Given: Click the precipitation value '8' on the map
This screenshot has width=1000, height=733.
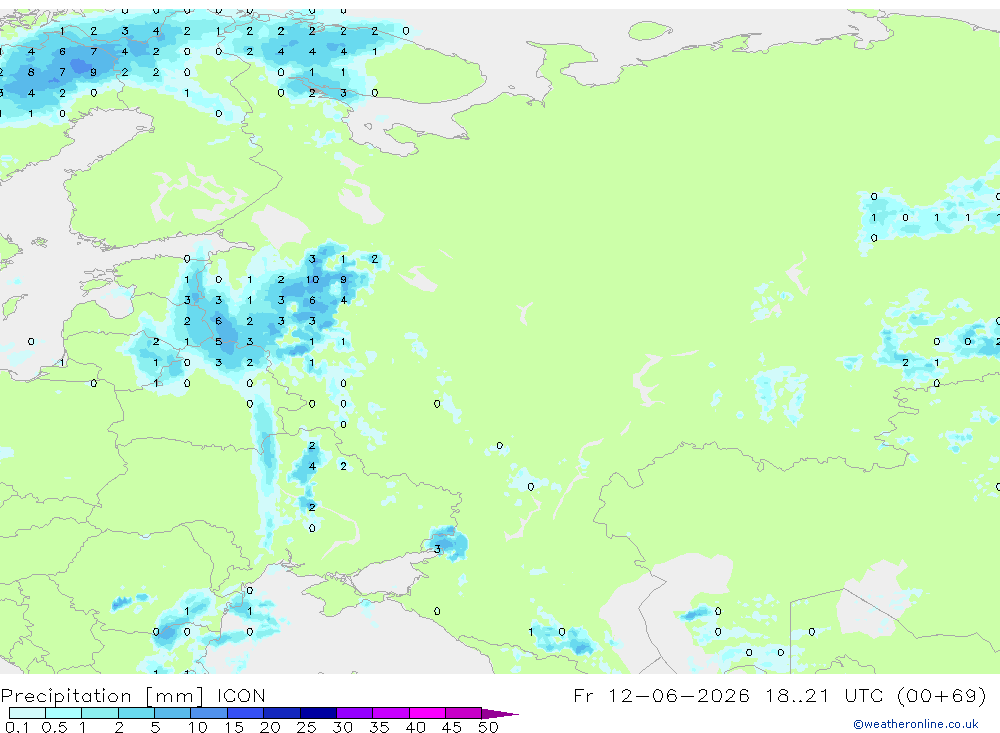Looking at the screenshot, I should click(x=31, y=72).
